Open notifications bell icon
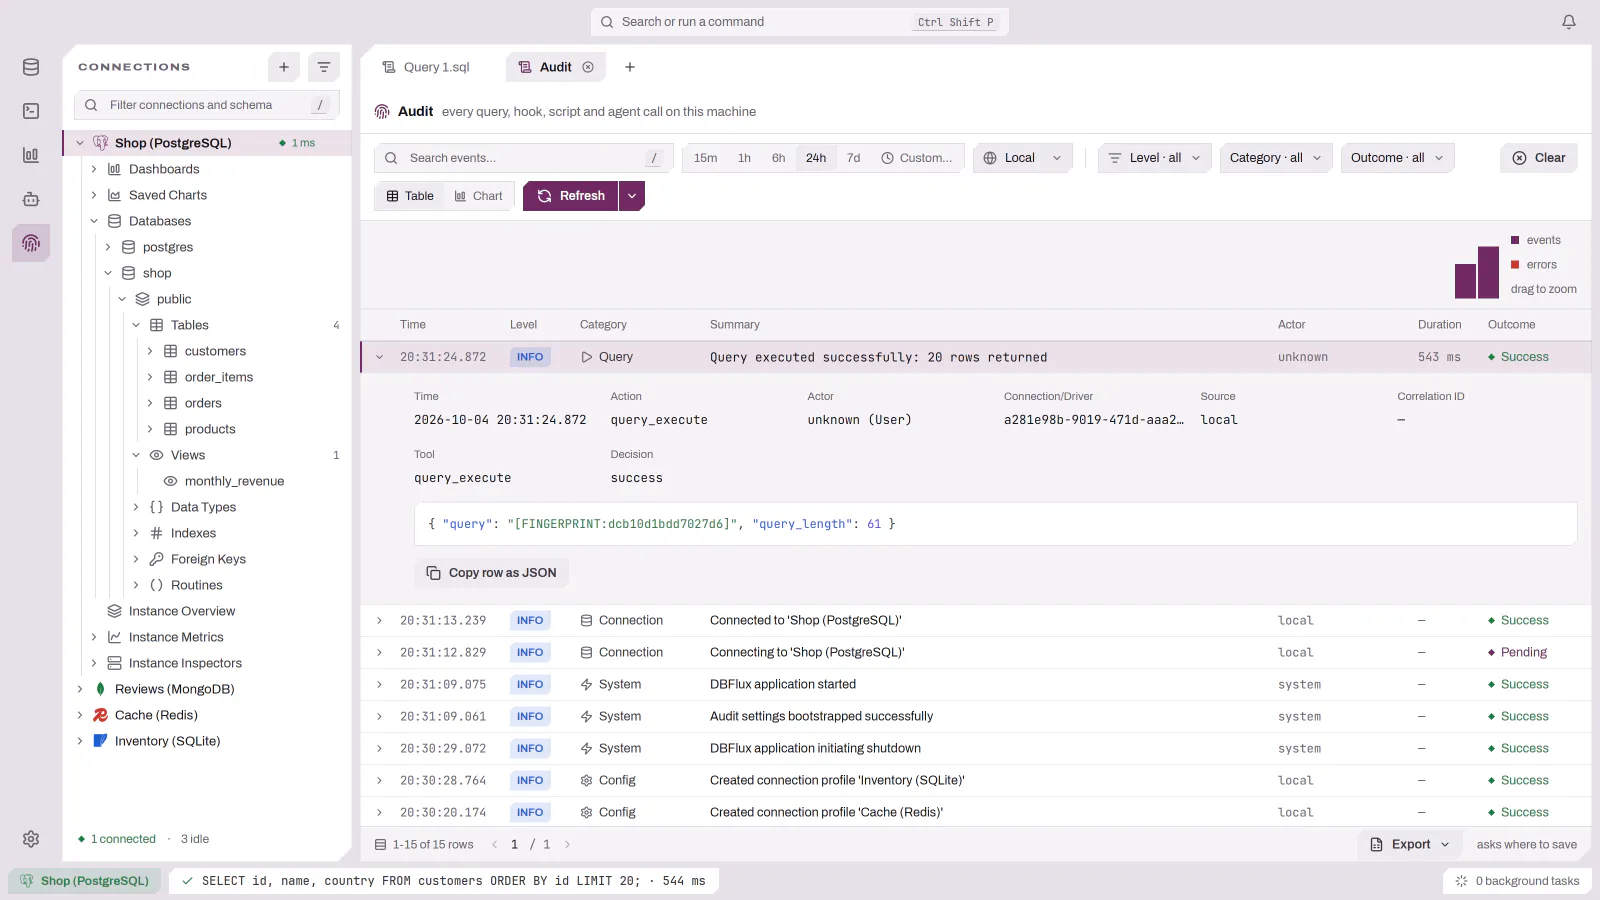 (x=1569, y=22)
